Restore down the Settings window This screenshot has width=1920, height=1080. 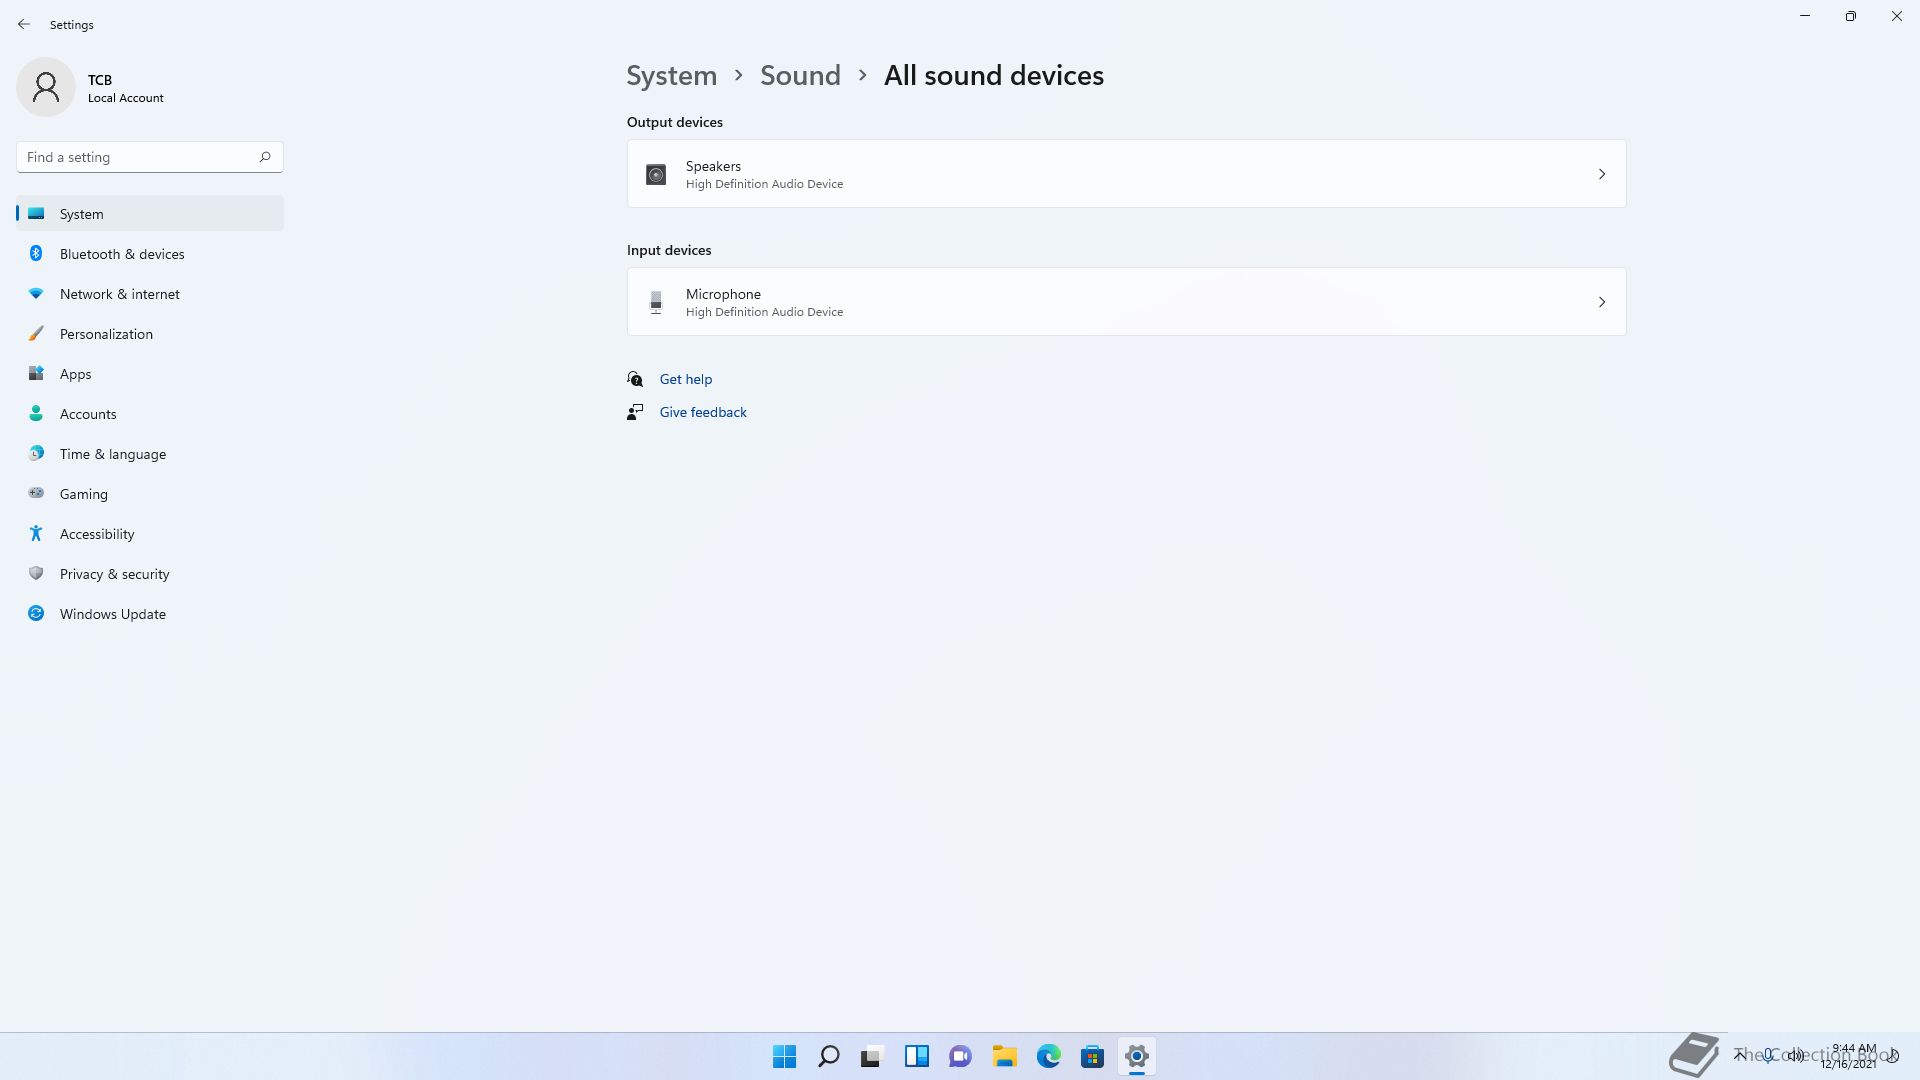pos(1851,16)
